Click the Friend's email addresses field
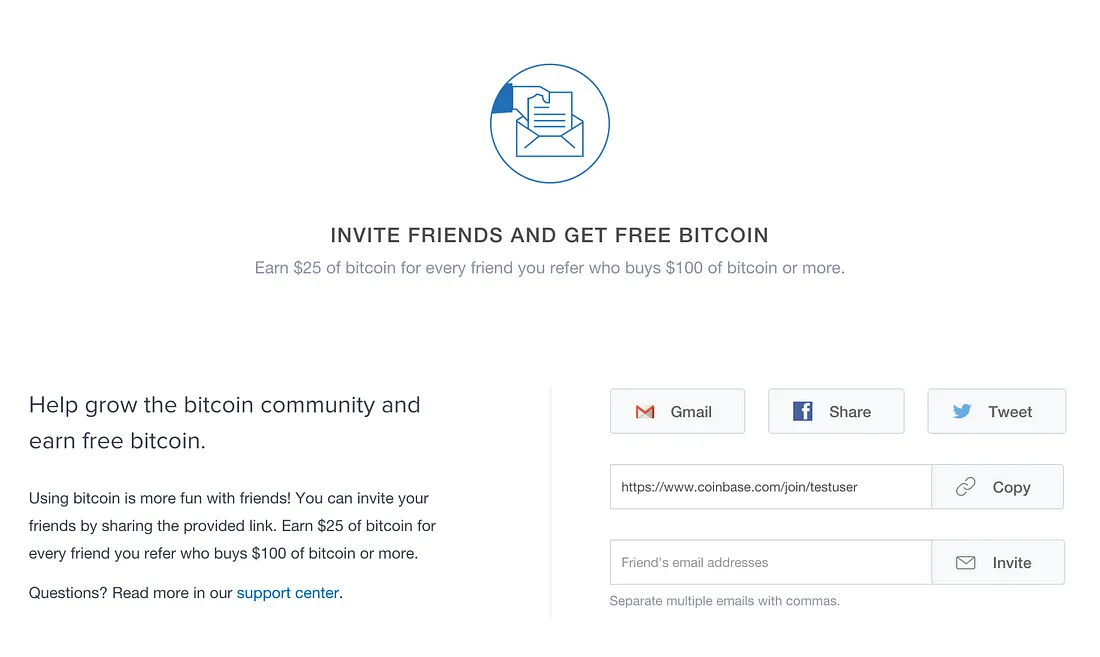Image resolution: width=1100 pixels, height=657 pixels. click(x=770, y=562)
